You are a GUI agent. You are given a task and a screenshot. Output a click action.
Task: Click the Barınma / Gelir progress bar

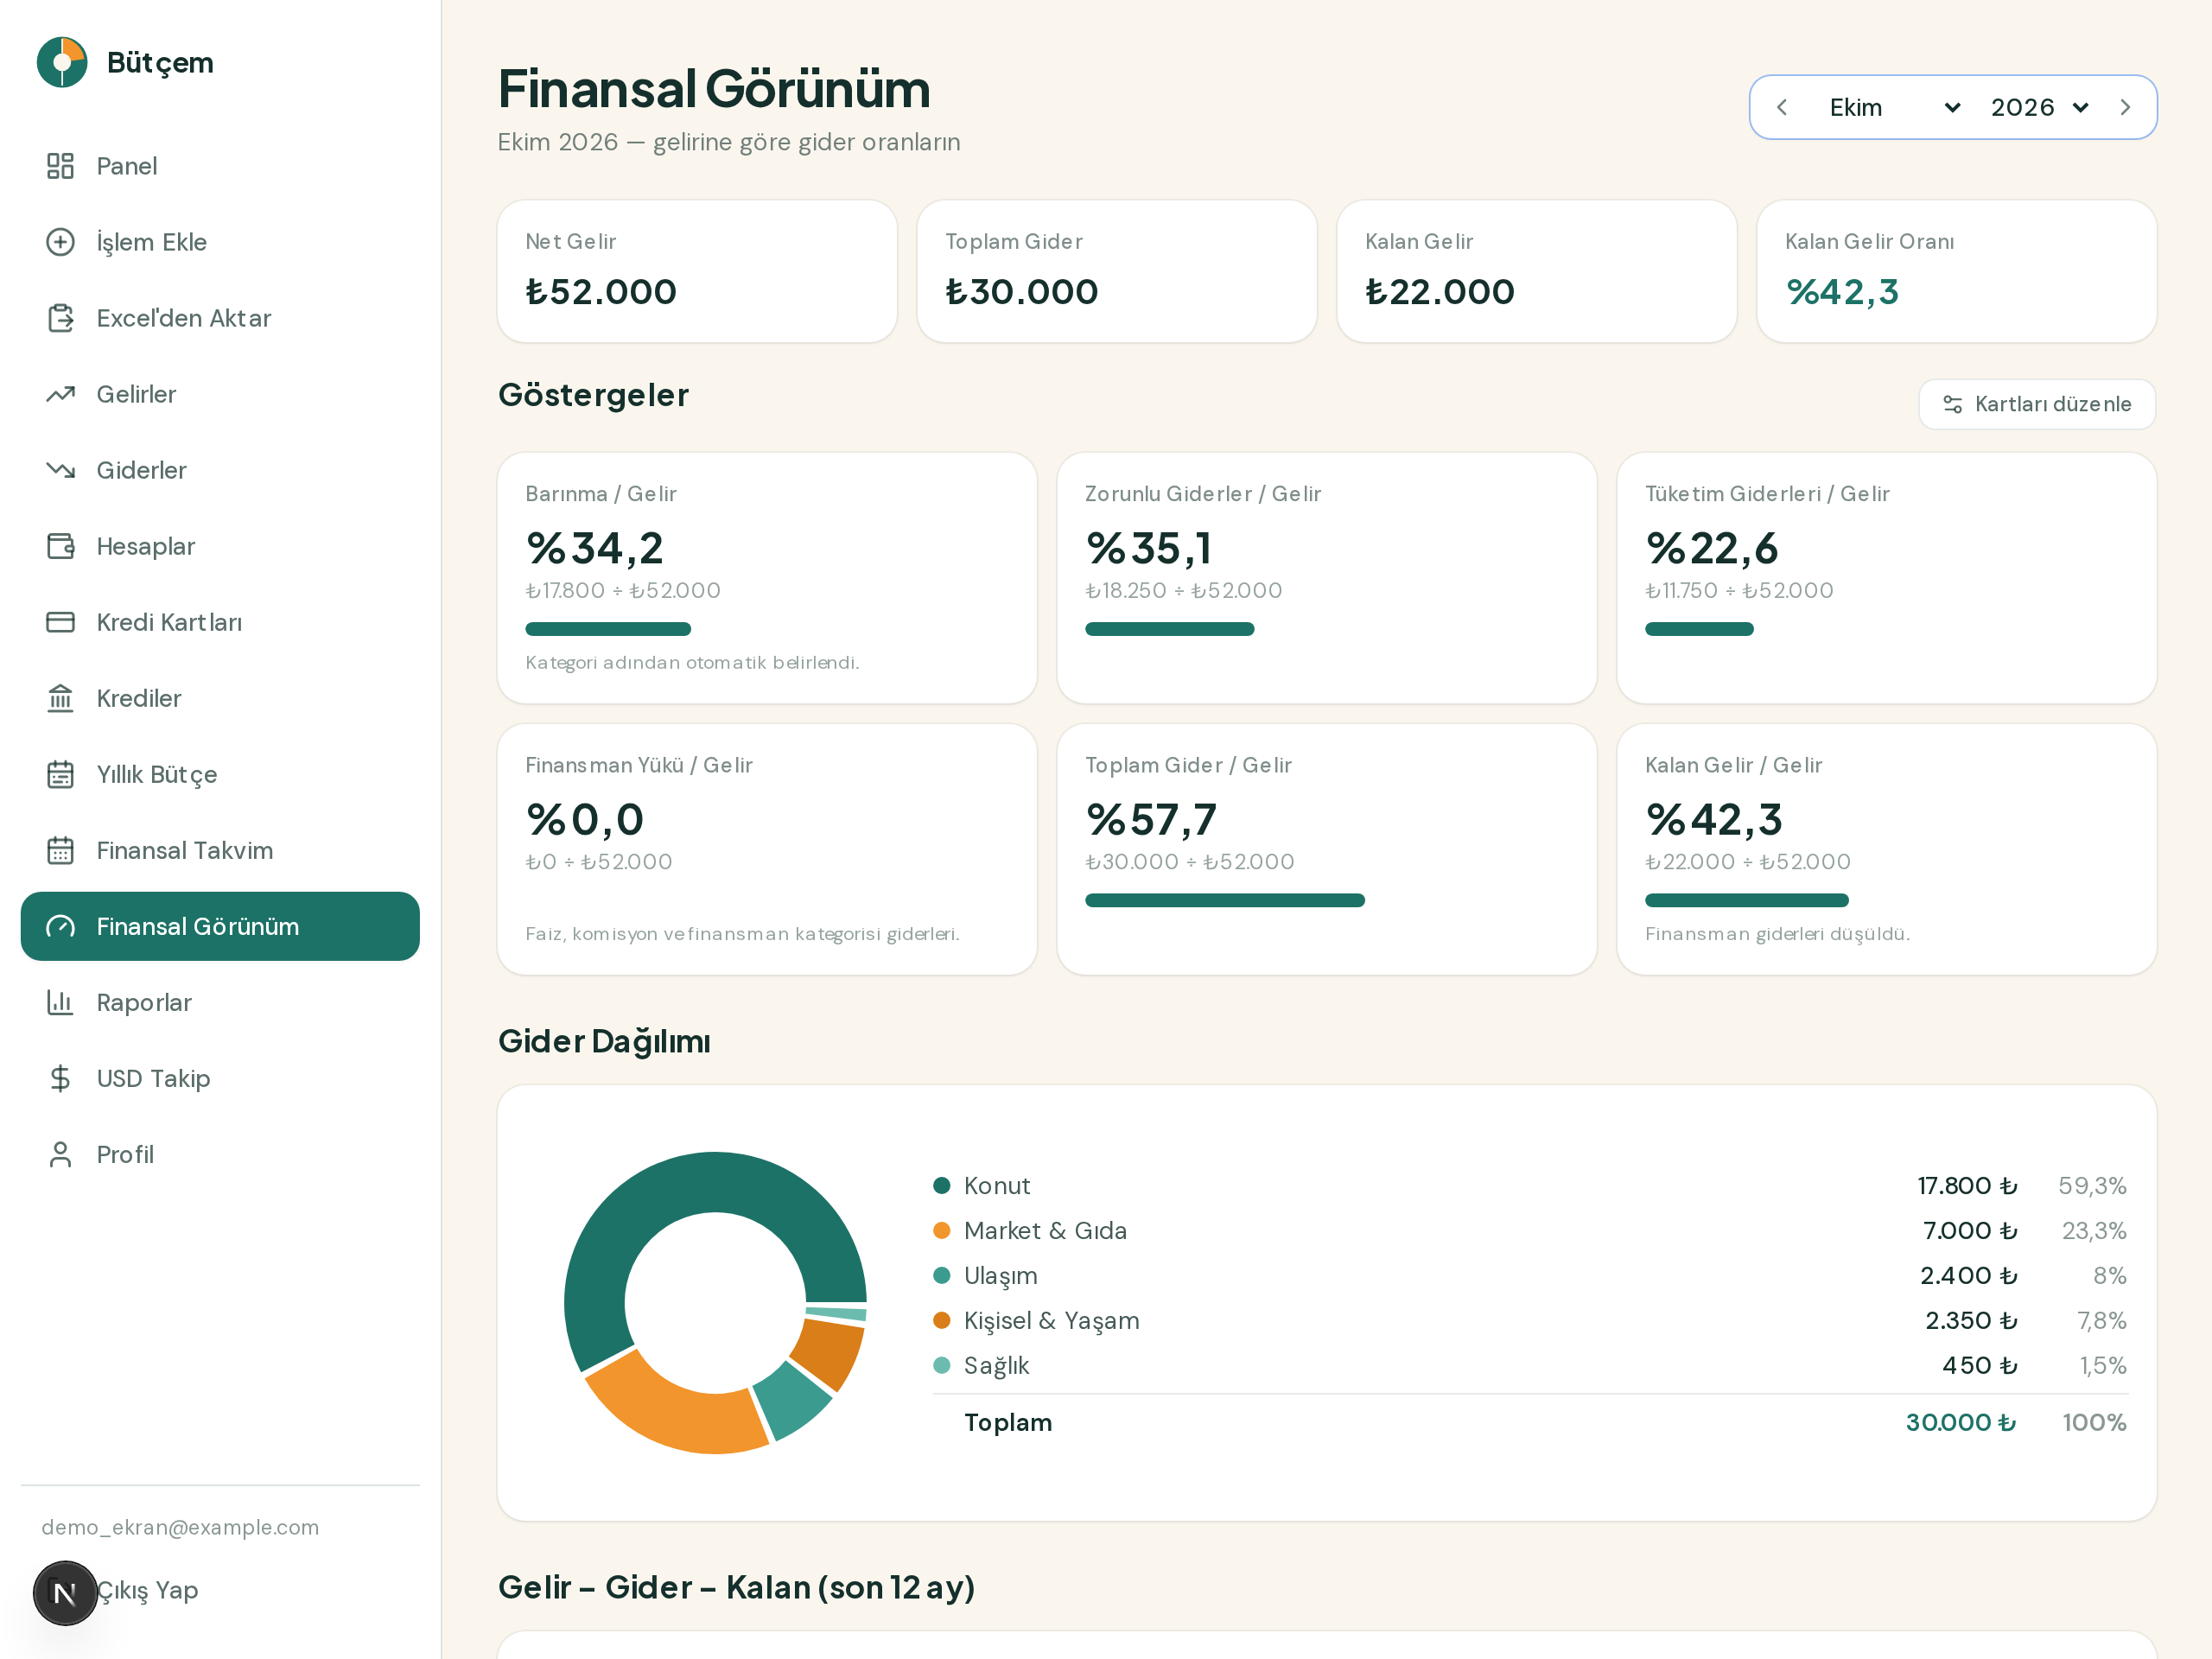(x=608, y=629)
